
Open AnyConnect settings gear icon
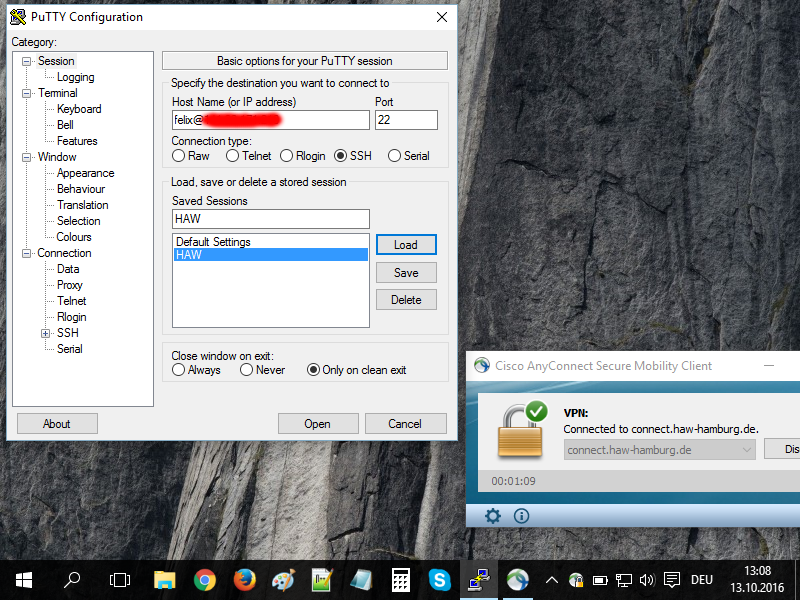(x=492, y=516)
